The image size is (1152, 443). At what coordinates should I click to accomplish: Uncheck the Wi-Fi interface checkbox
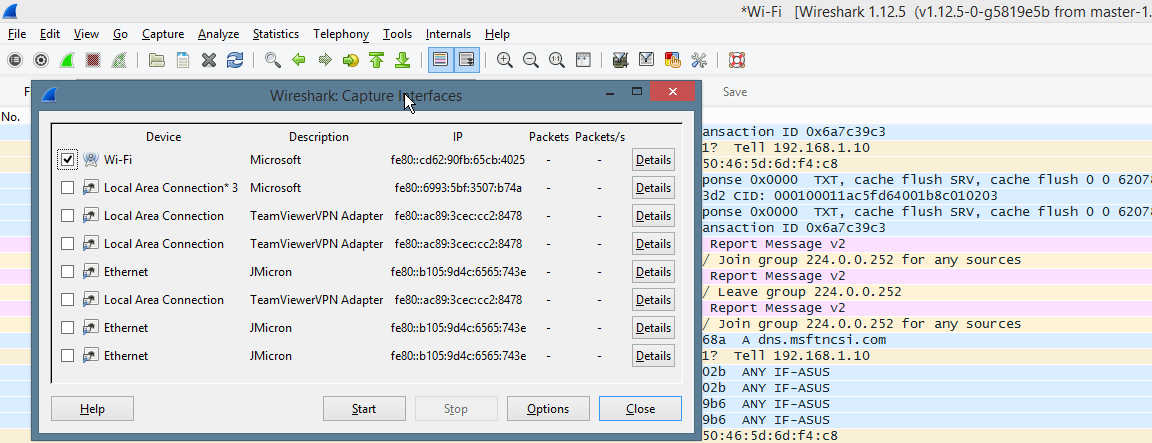68,159
